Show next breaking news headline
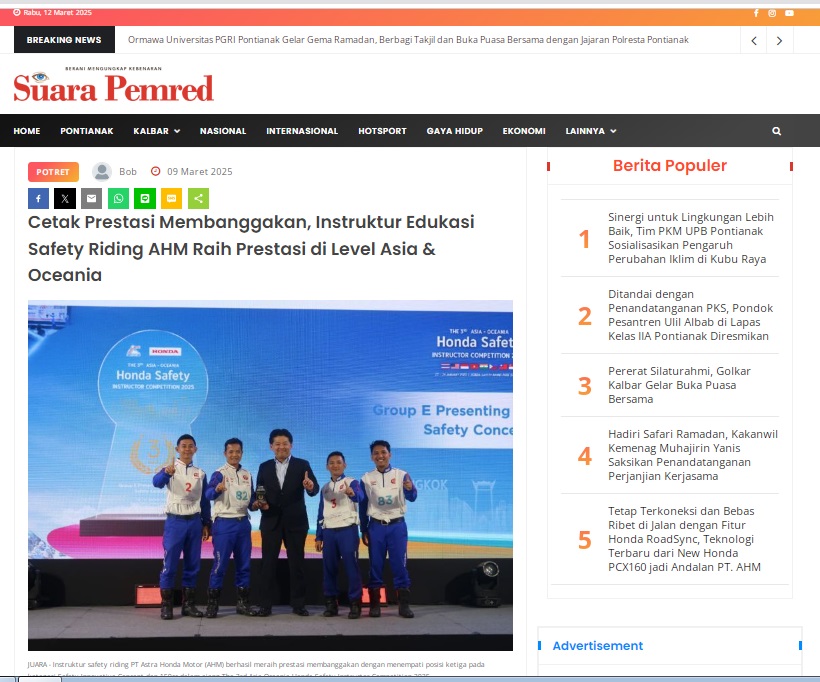Viewport: 820px width, 682px height. point(780,40)
